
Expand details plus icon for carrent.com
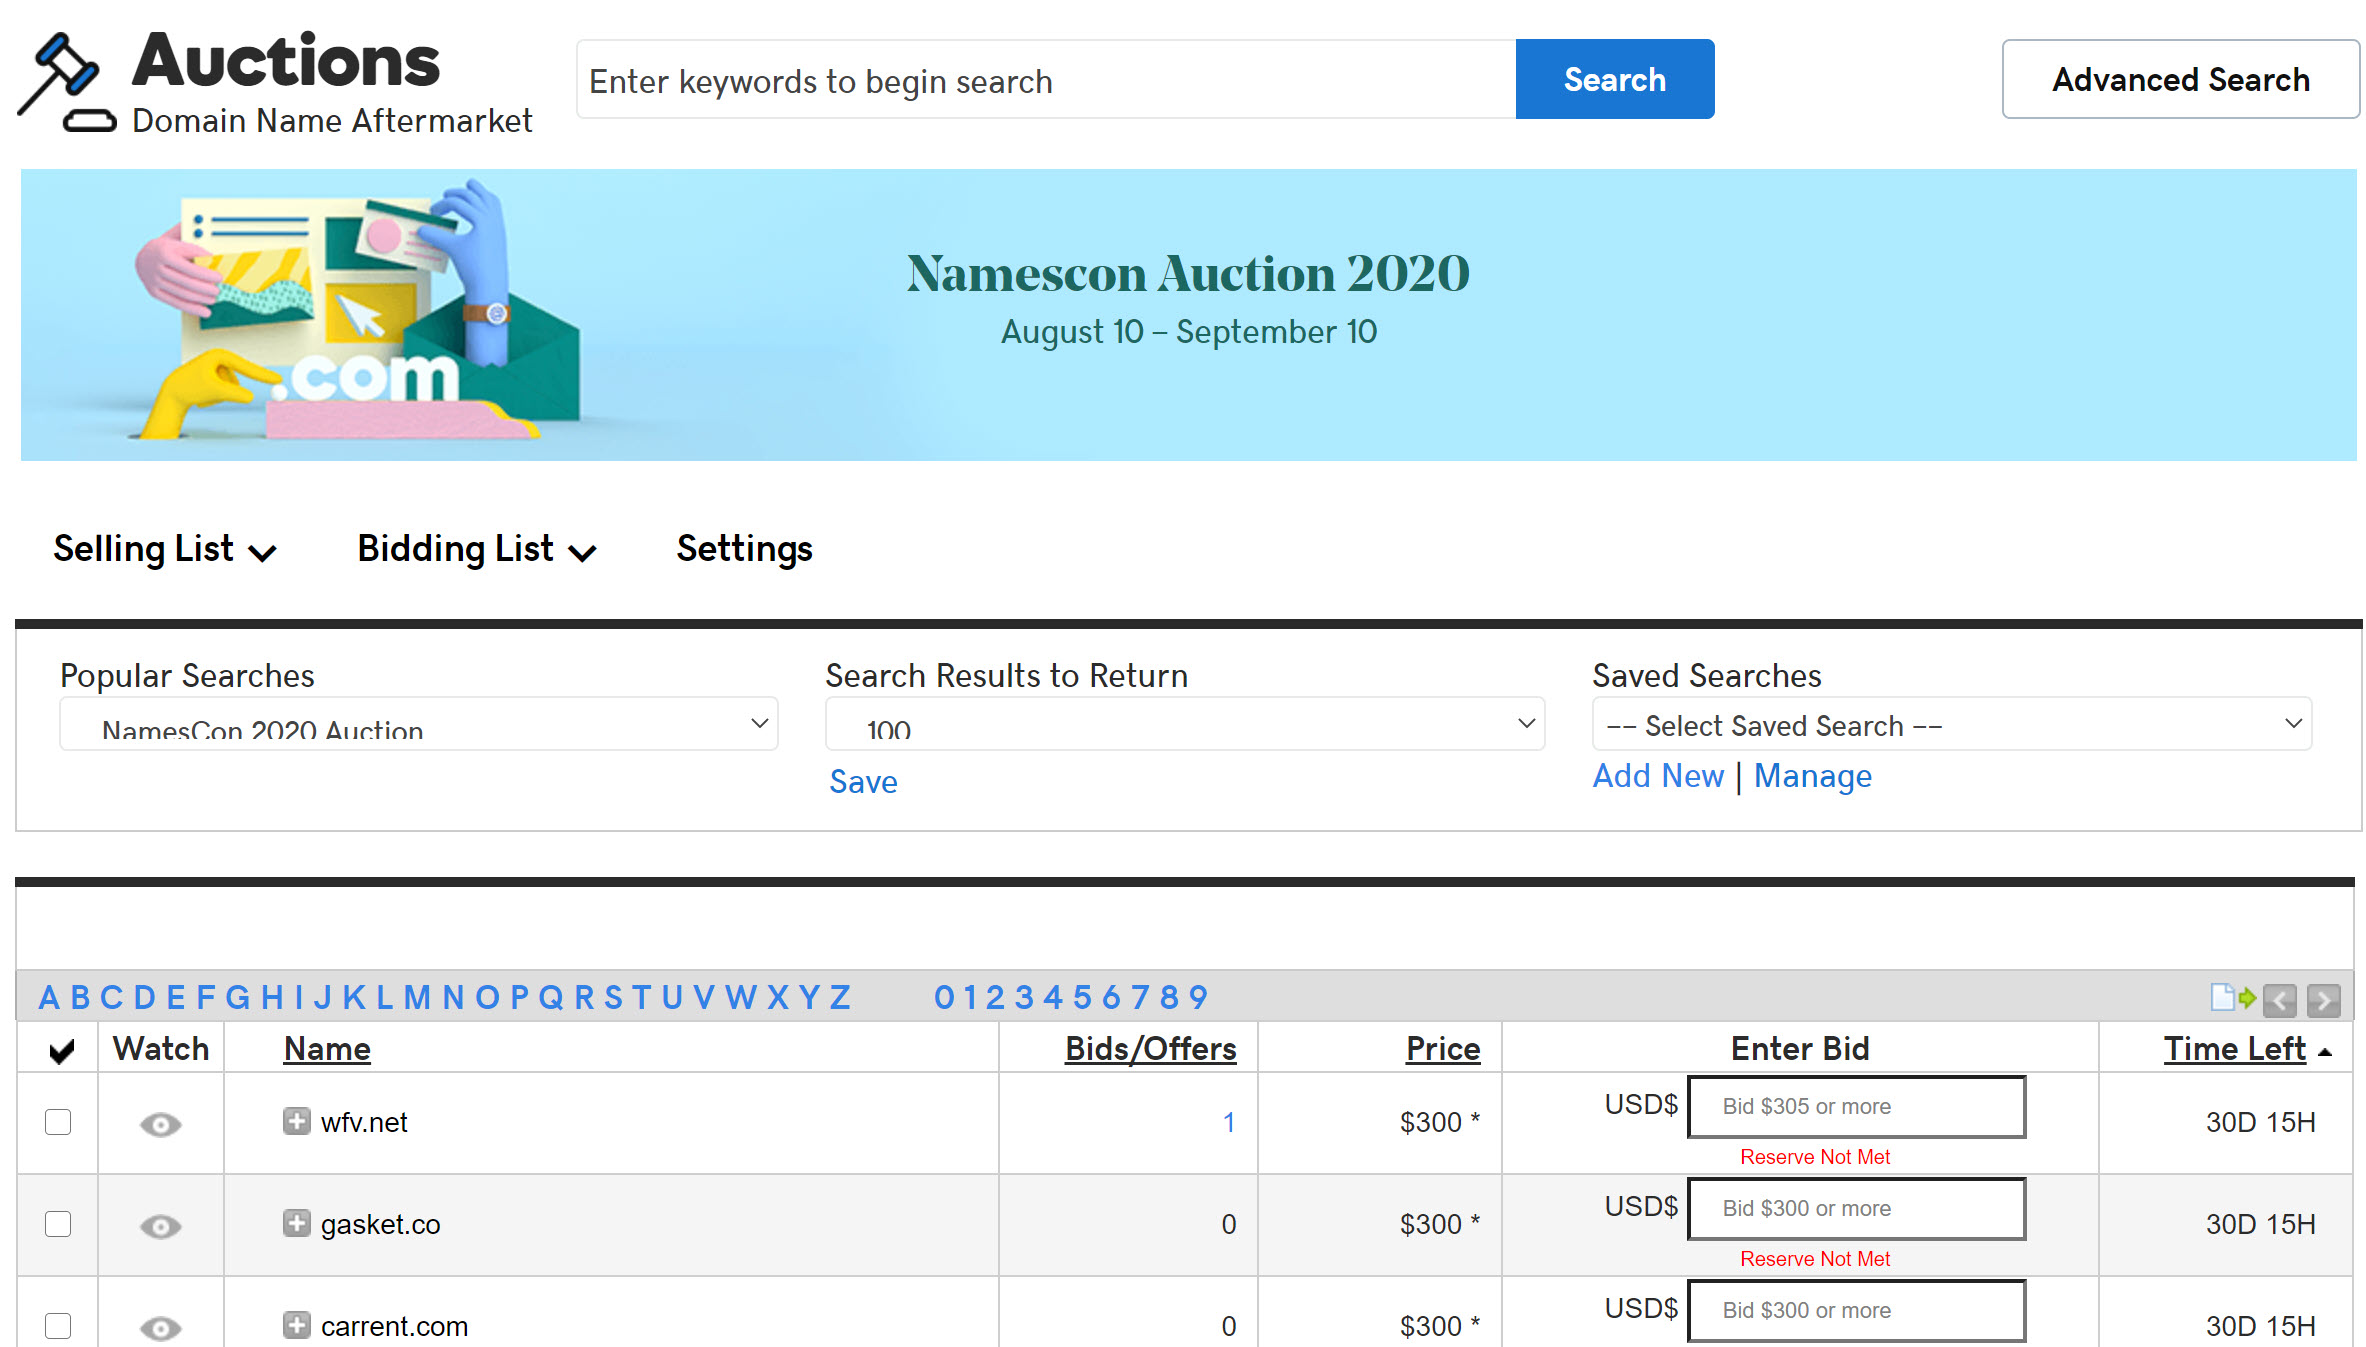pyautogui.click(x=296, y=1325)
